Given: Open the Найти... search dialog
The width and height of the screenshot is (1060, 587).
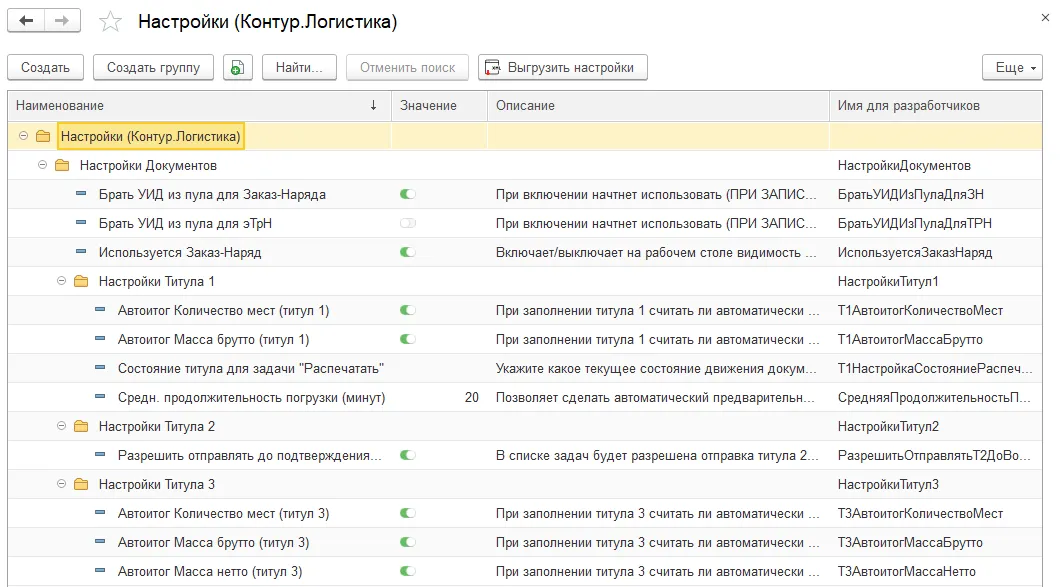Looking at the screenshot, I should point(299,68).
